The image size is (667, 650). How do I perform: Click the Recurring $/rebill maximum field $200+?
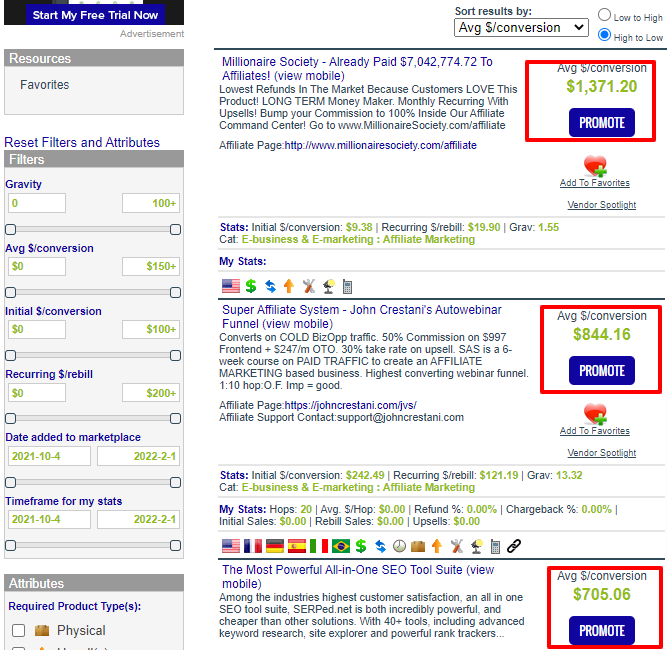pyautogui.click(x=151, y=393)
